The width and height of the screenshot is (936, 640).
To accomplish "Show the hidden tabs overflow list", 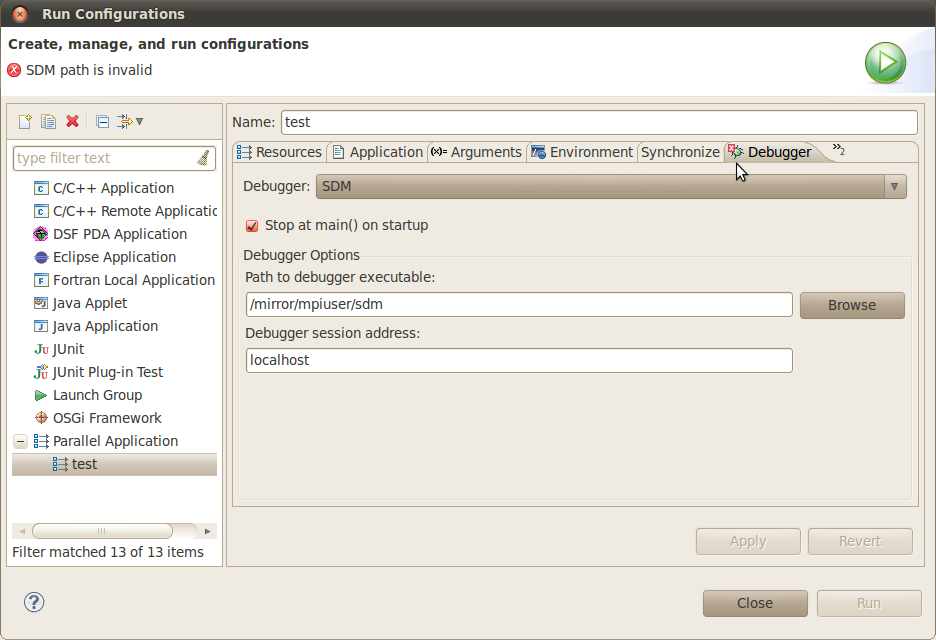I will (839, 149).
